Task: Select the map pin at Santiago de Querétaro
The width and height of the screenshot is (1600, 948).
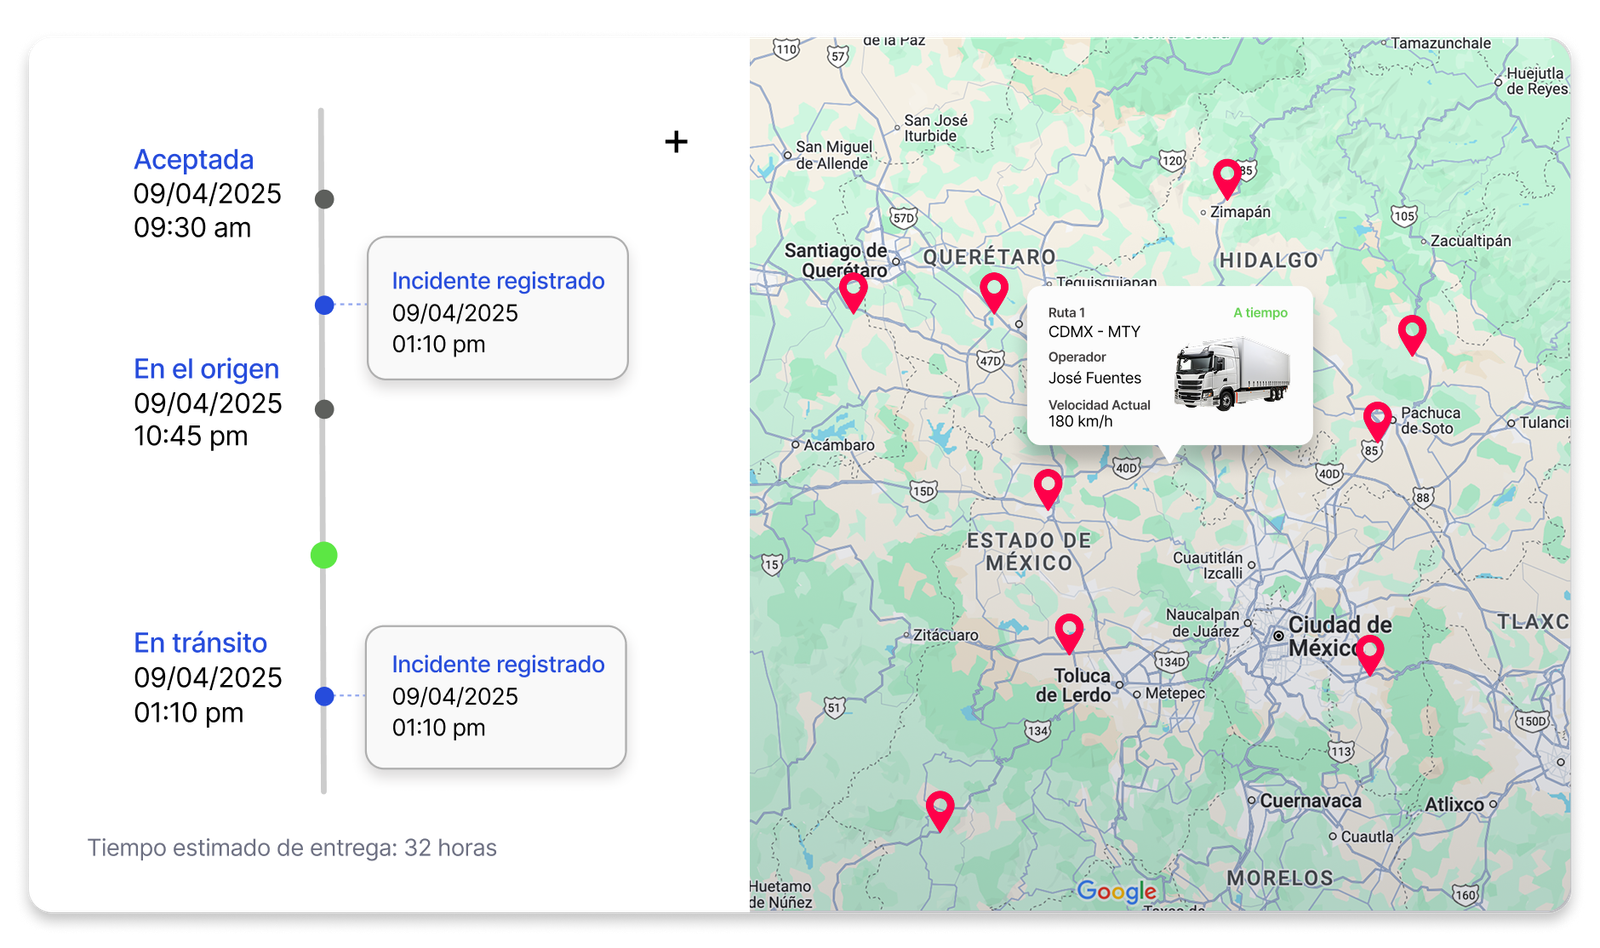Action: (x=853, y=293)
